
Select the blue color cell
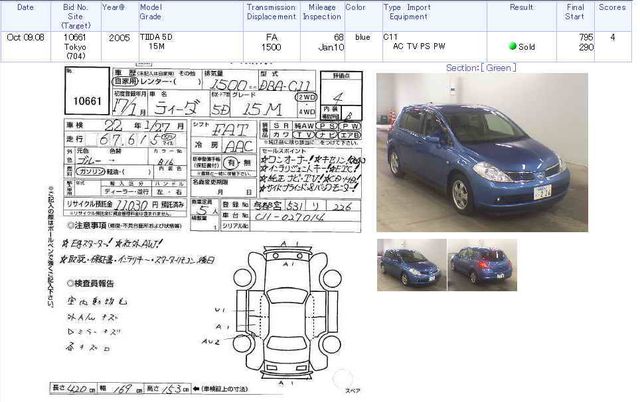[x=362, y=37]
